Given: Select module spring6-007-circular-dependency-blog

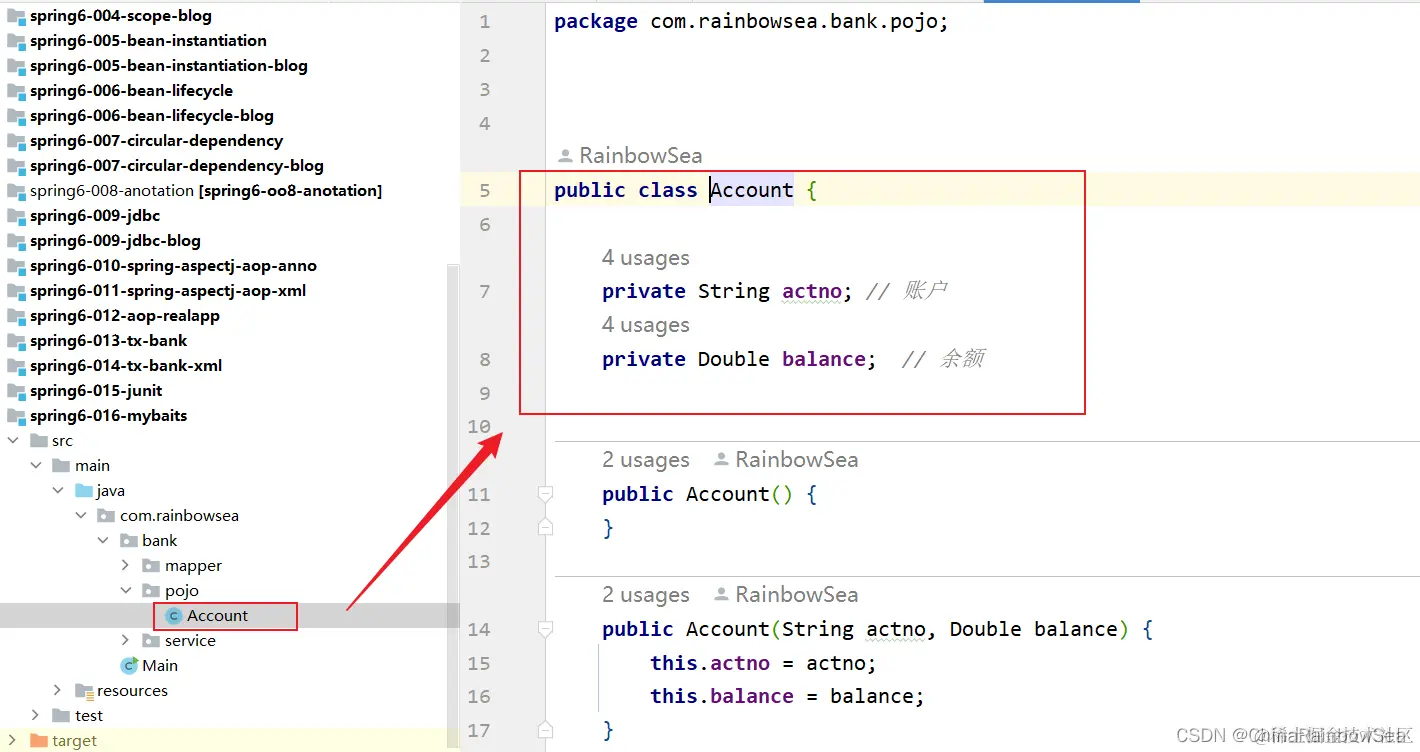Looking at the screenshot, I should point(177,166).
